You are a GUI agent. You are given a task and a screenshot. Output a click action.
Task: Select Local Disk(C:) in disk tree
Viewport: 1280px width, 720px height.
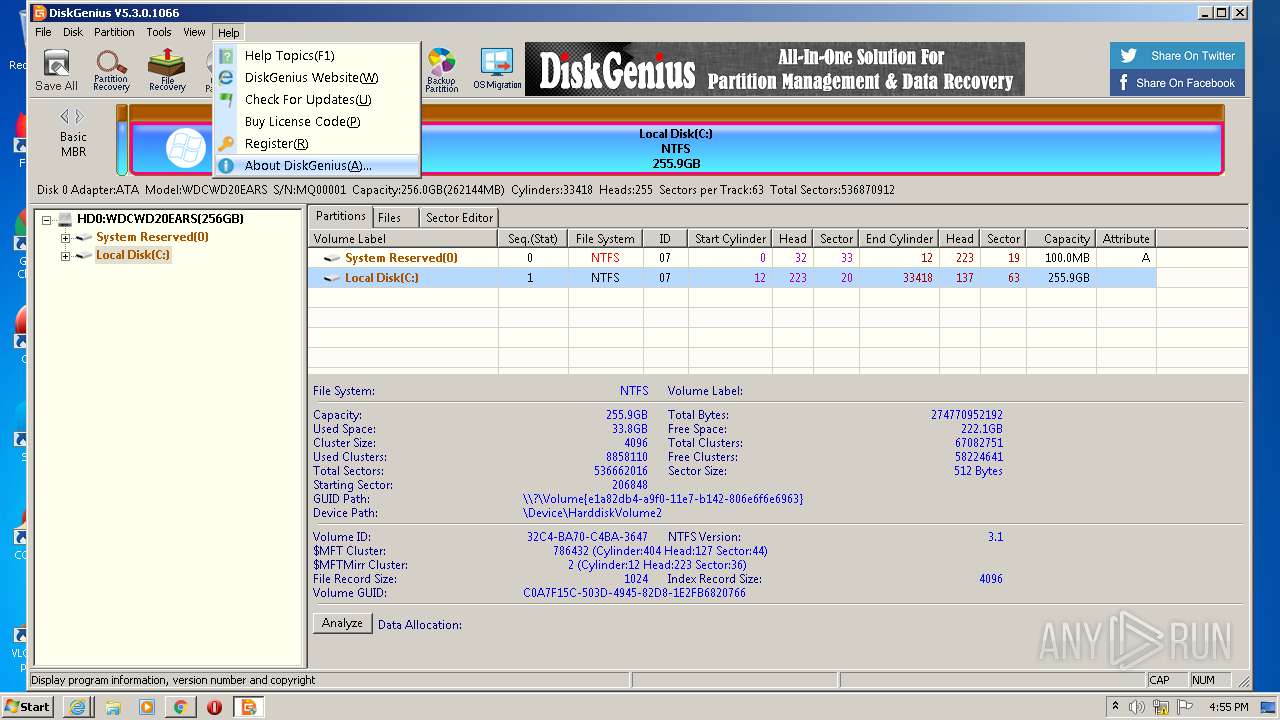[x=133, y=255]
